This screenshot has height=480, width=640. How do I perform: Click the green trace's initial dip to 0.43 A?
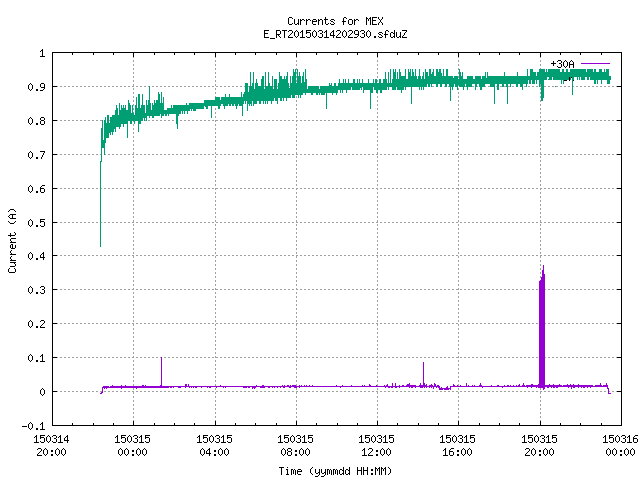coord(100,204)
